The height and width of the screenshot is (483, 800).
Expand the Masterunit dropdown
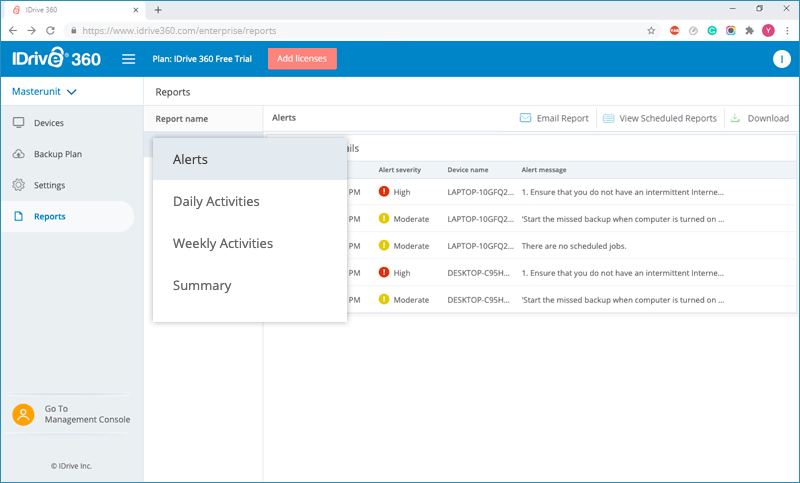click(x=44, y=92)
